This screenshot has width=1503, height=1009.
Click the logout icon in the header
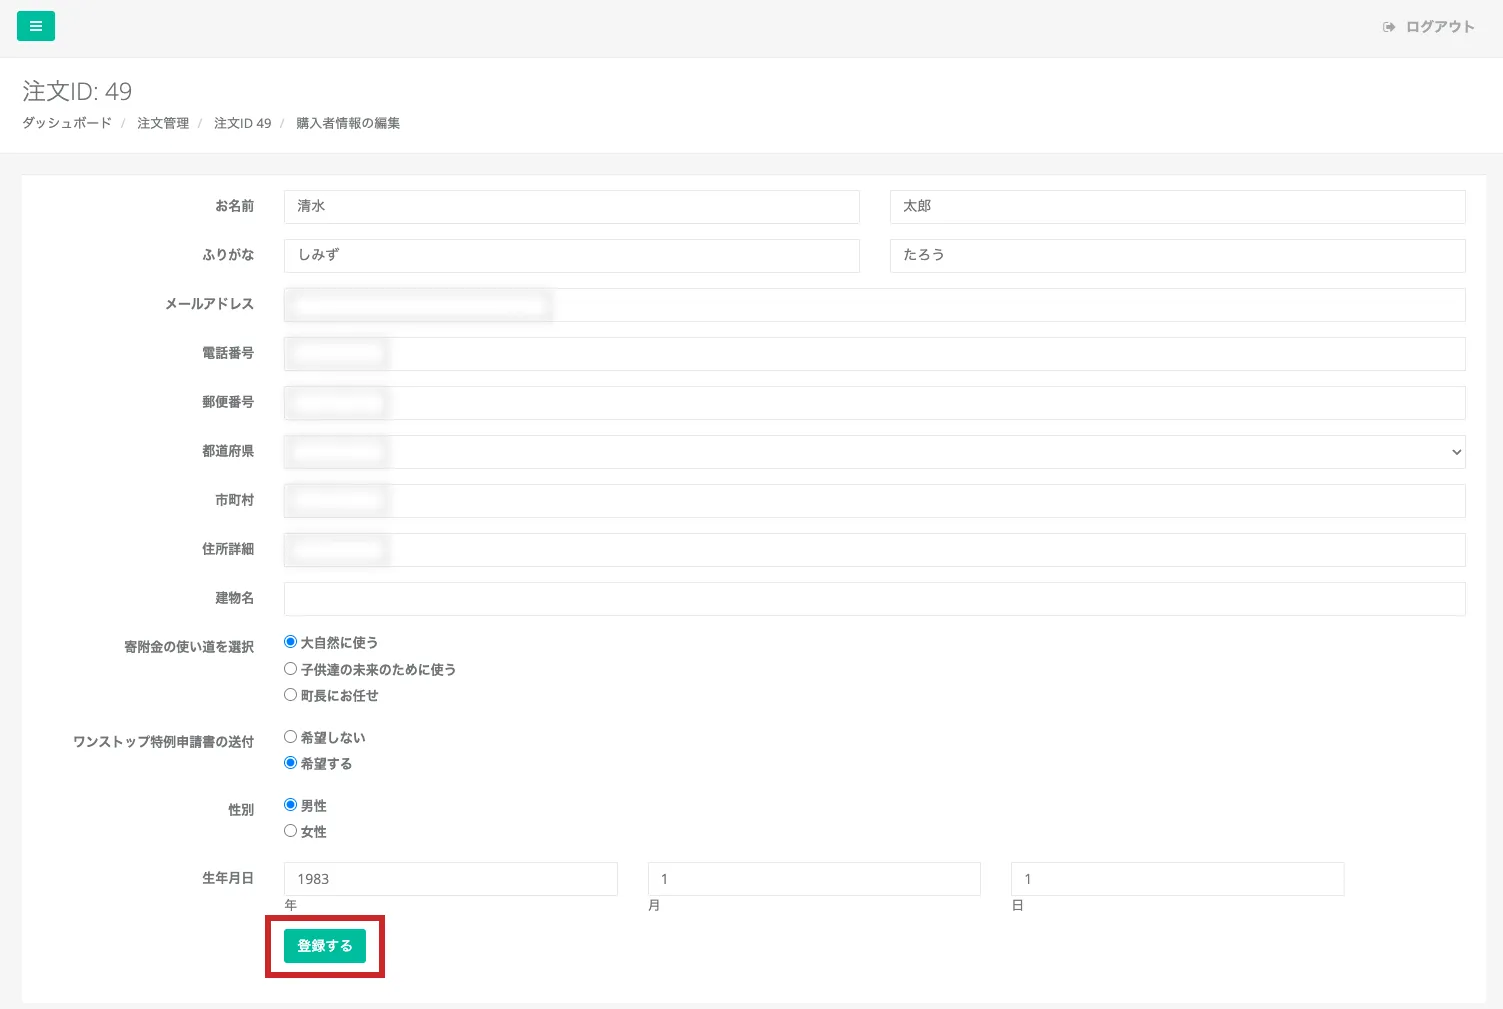point(1389,27)
